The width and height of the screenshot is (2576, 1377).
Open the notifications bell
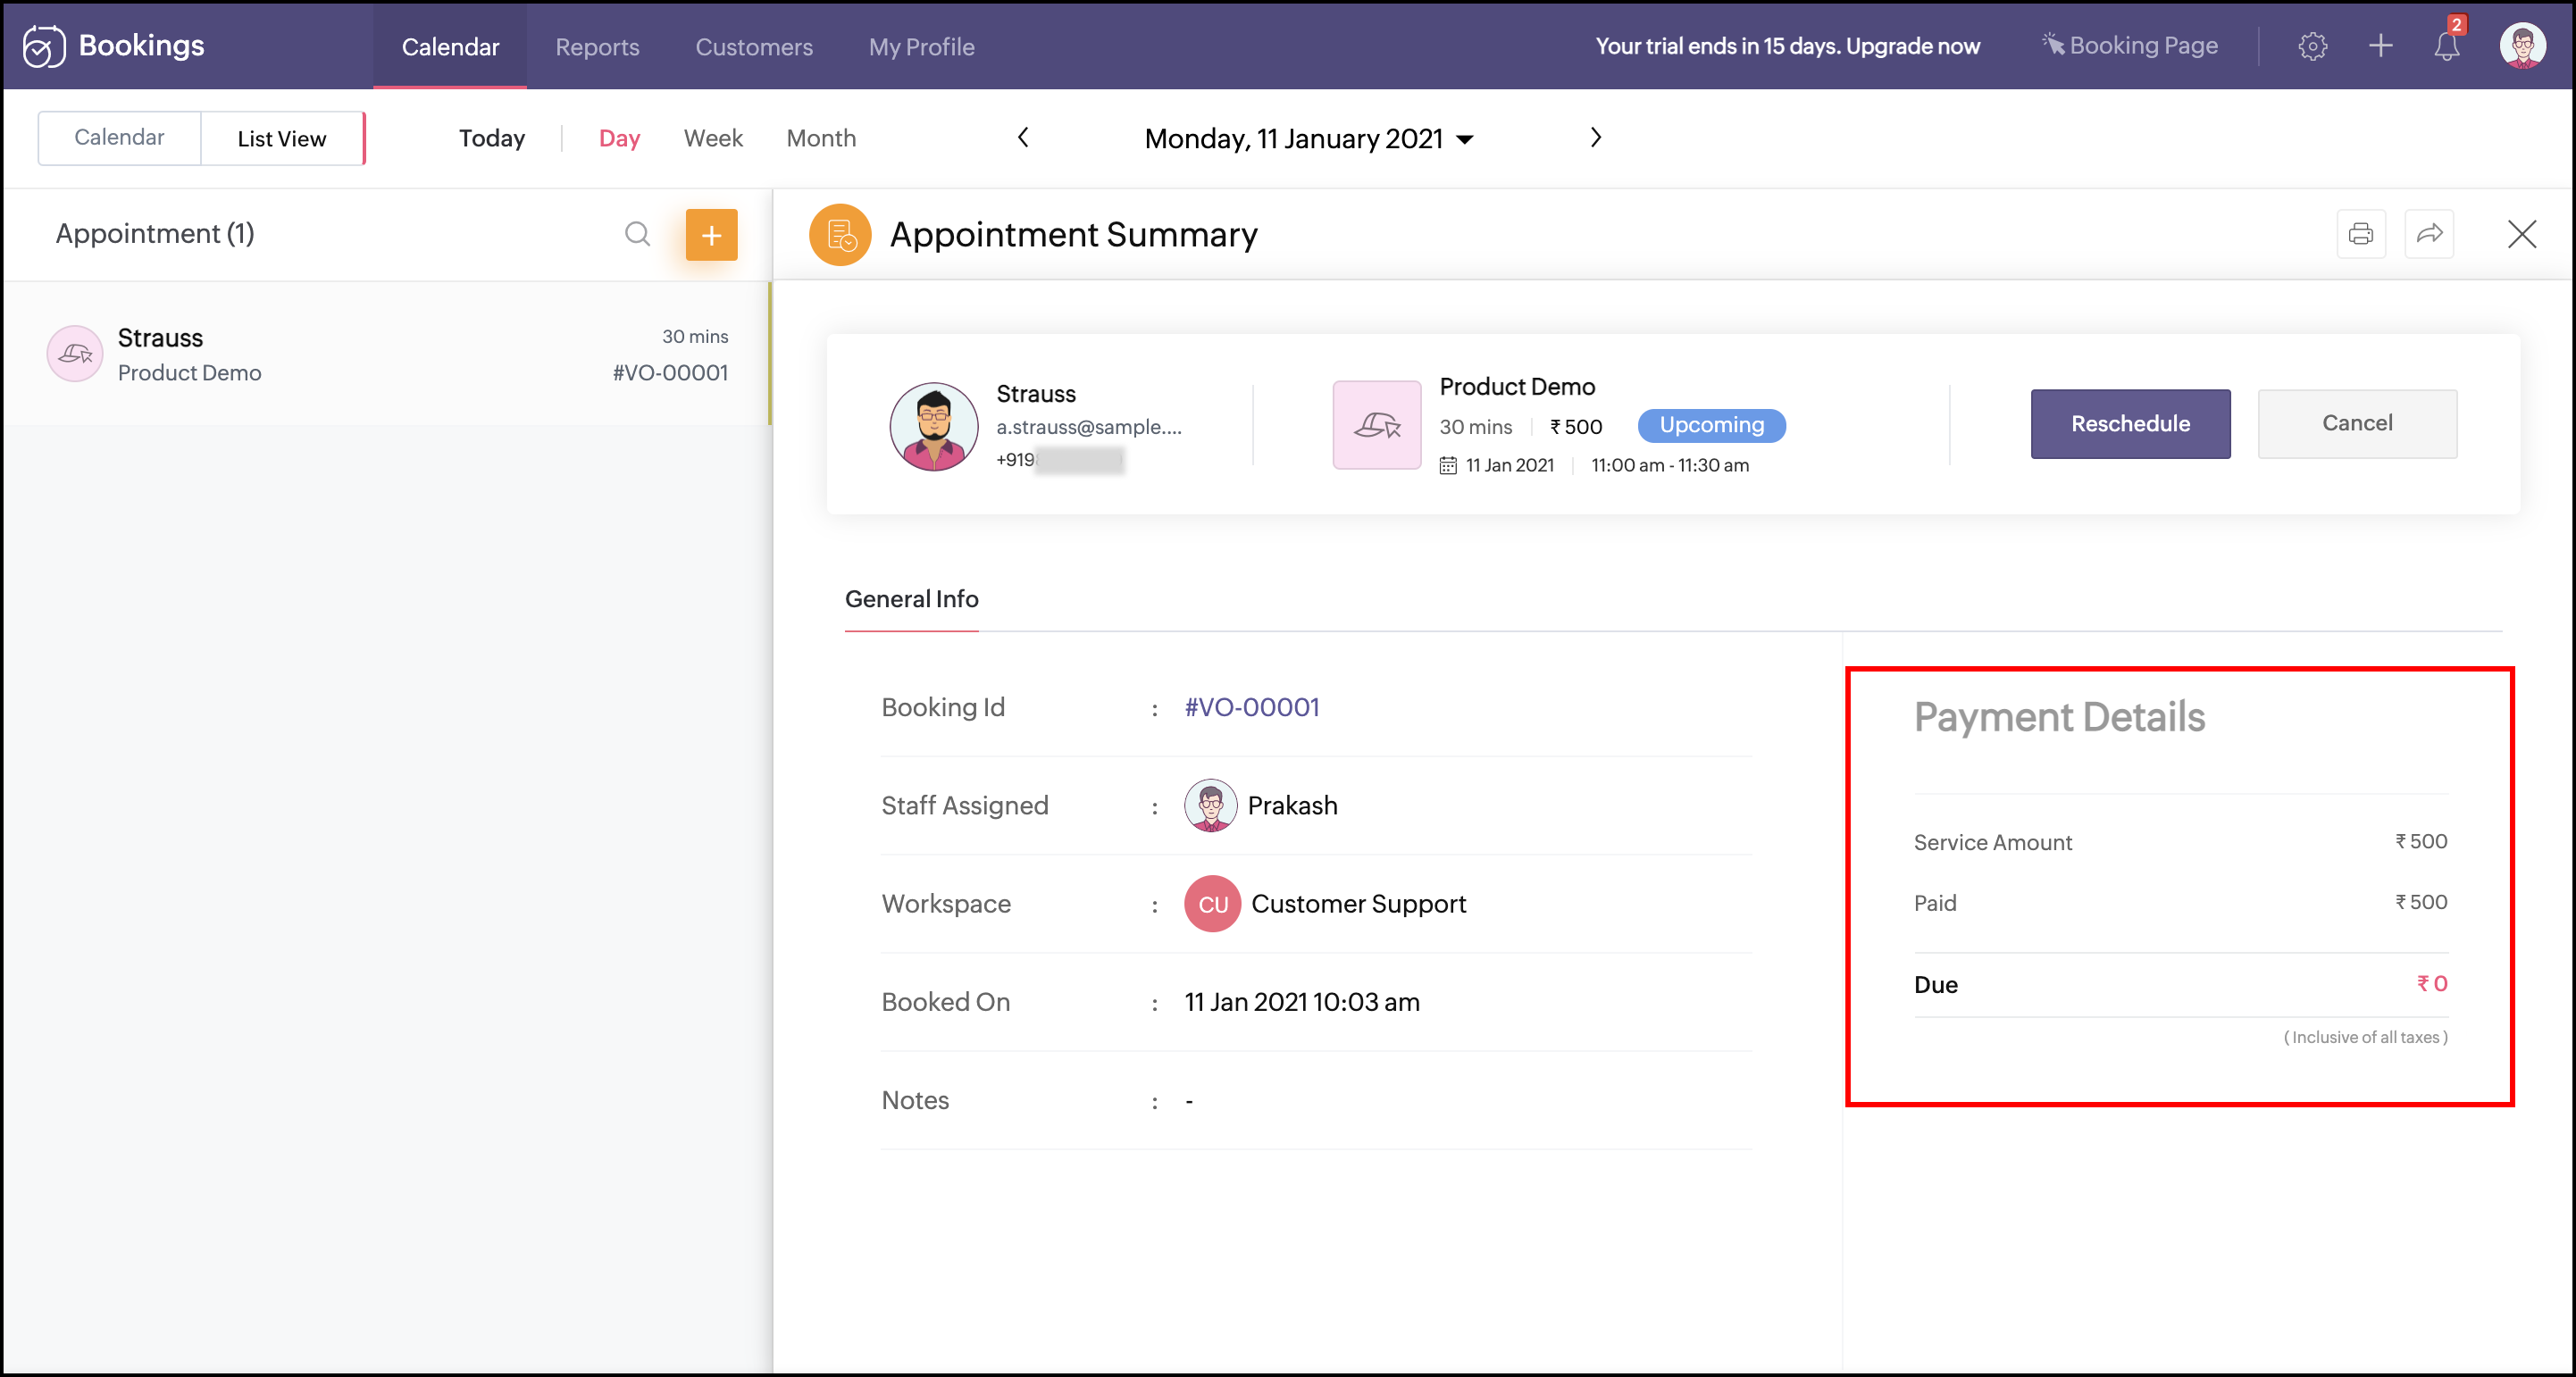point(2446,46)
